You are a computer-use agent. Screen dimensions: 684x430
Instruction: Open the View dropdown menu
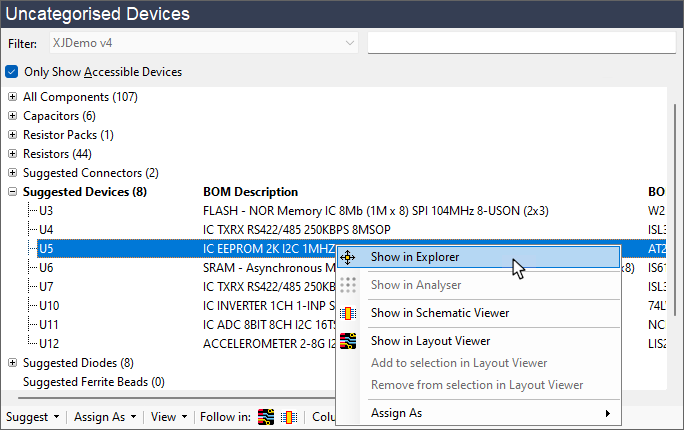pyautogui.click(x=168, y=417)
